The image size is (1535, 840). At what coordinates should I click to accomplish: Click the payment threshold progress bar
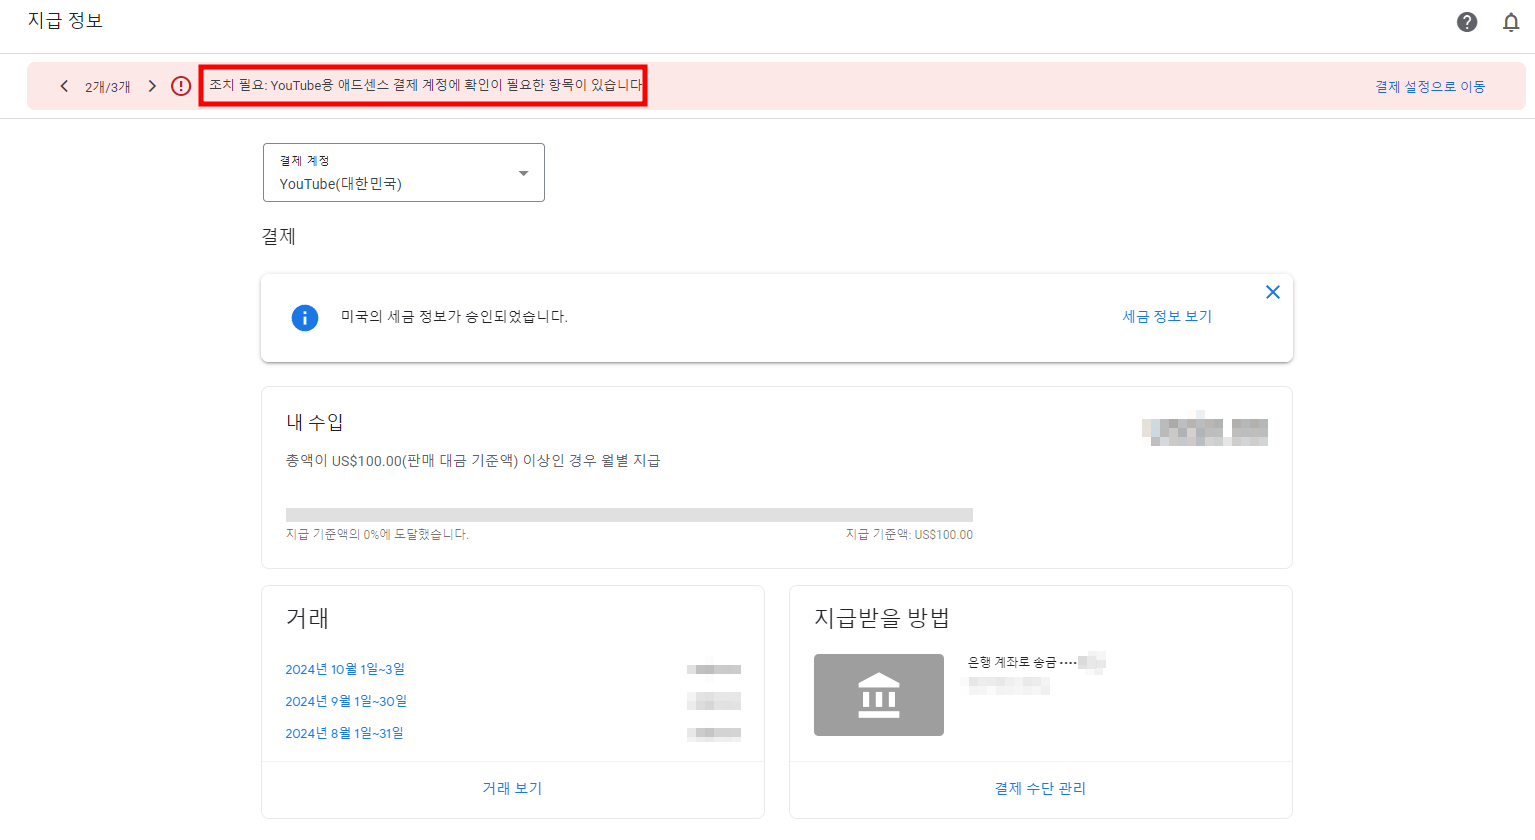point(629,515)
